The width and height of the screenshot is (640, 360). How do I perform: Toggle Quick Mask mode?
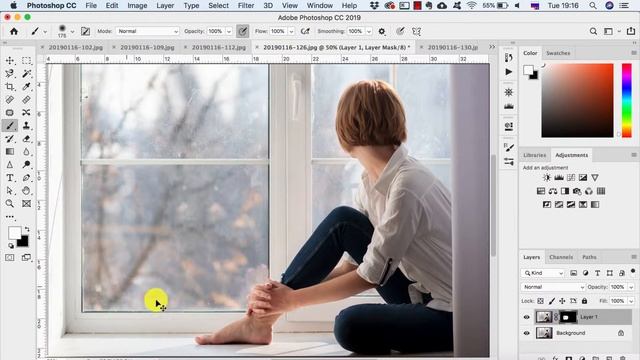[x=10, y=258]
